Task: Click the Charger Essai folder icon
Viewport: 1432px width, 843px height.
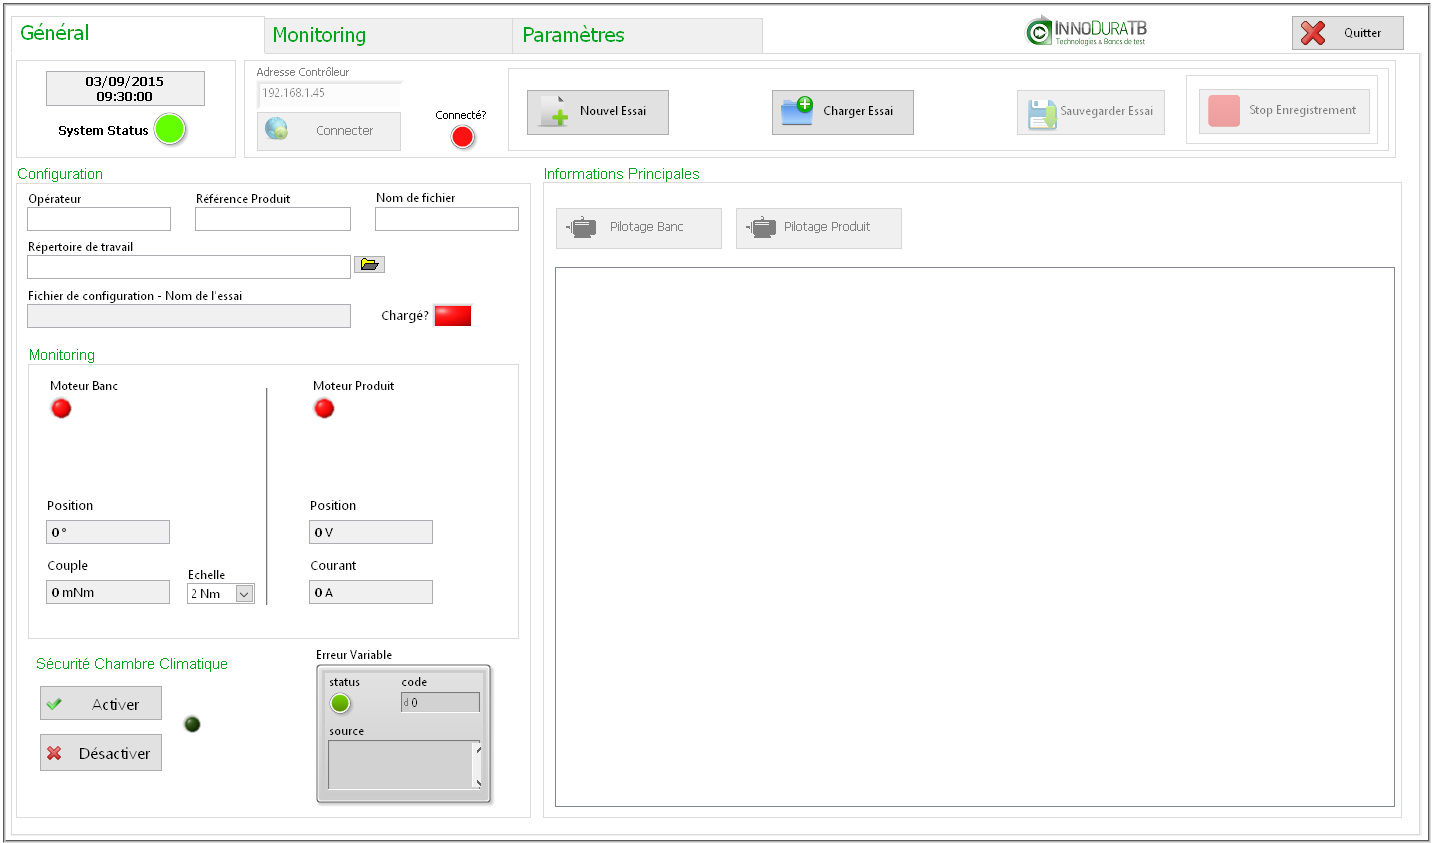Action: 797,111
